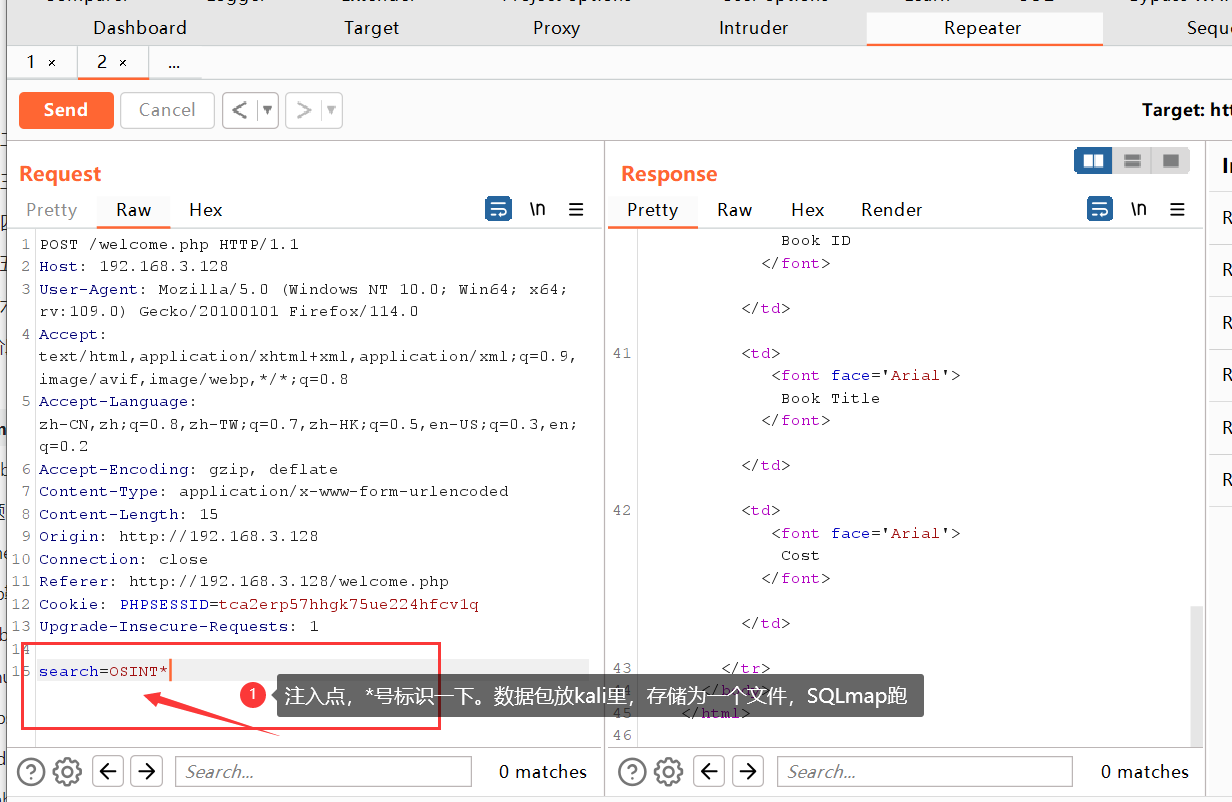The image size is (1232, 802).
Task: Open the Proxy tab
Action: coord(556,28)
